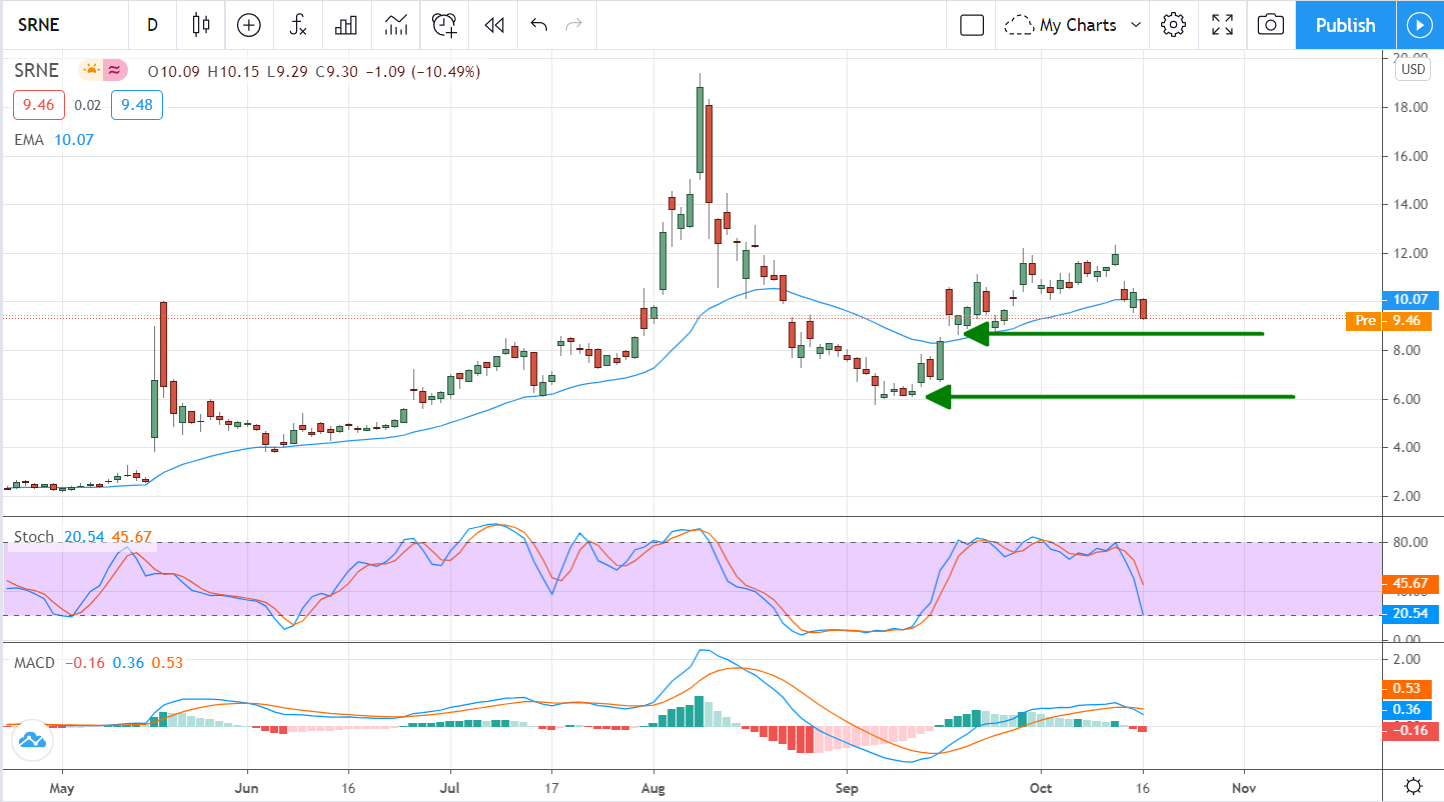1444x802 pixels.
Task: Take a chart snapshot with the camera icon
Action: pos(1270,25)
